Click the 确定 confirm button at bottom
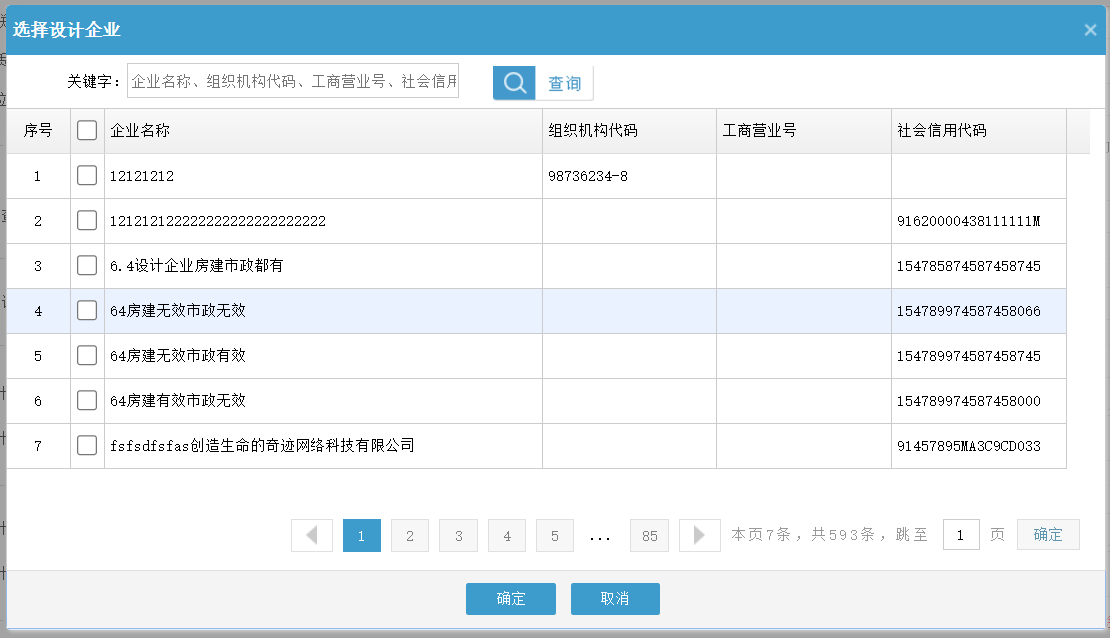Viewport: 1110px width, 638px height. click(x=510, y=598)
